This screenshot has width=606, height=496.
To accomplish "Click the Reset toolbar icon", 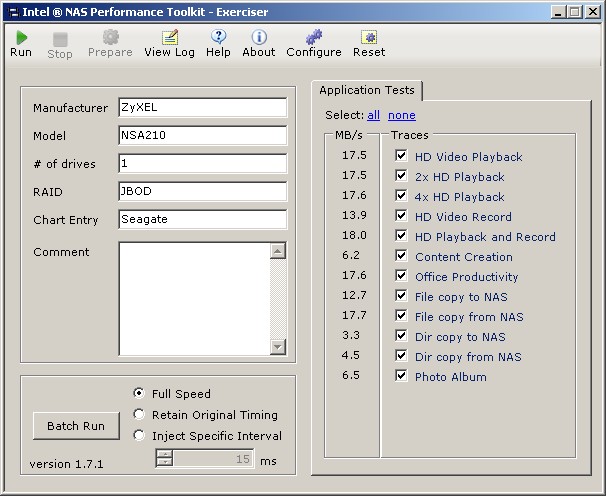I will (369, 37).
